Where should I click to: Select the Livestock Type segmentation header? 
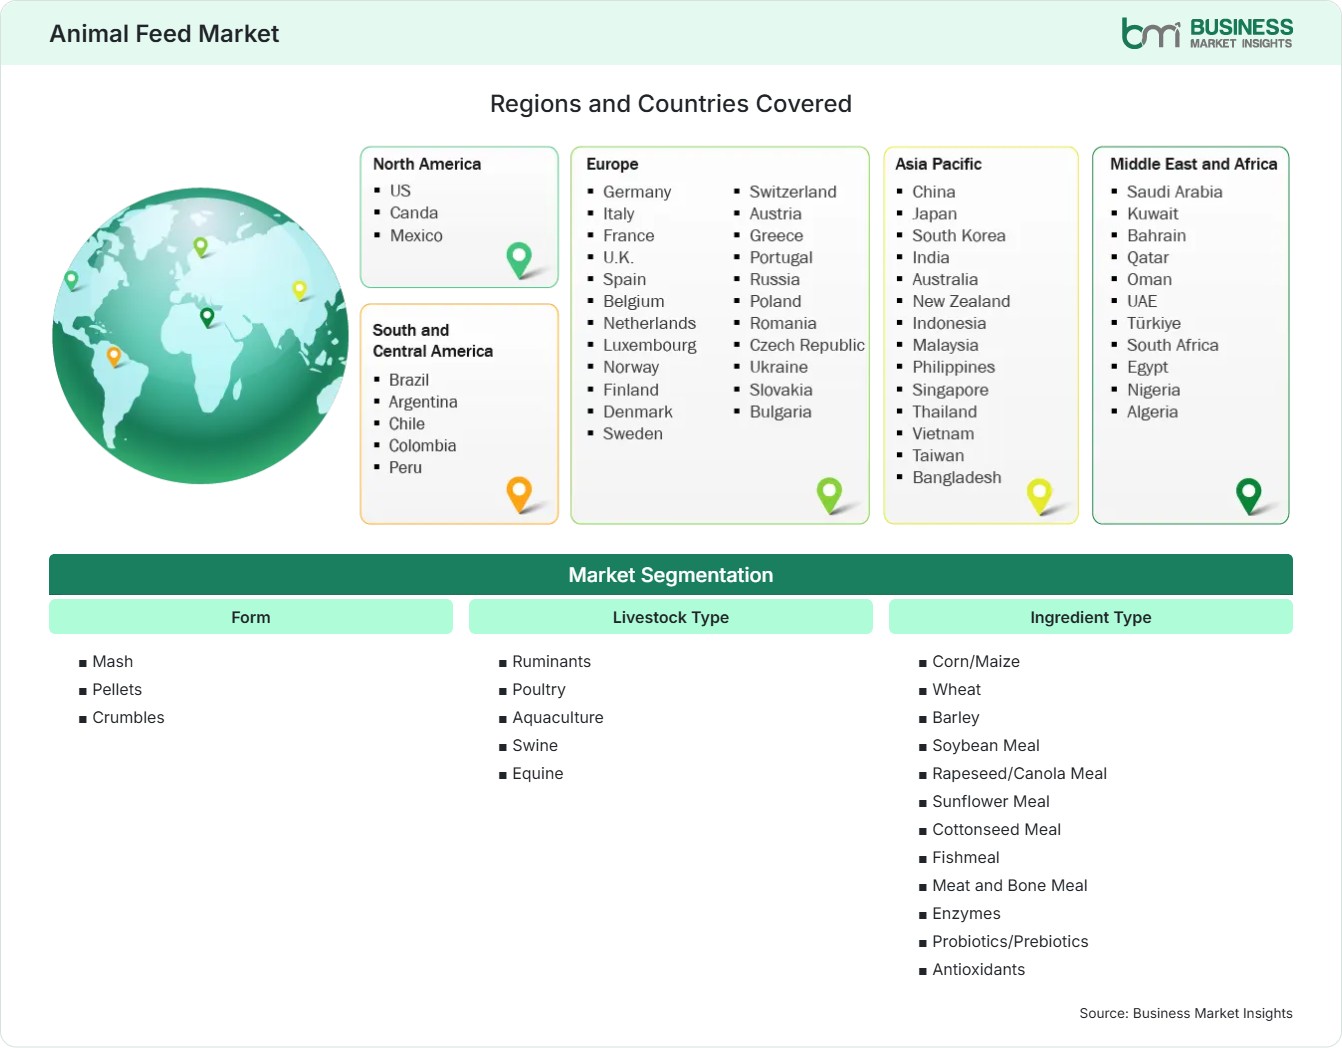(x=671, y=617)
